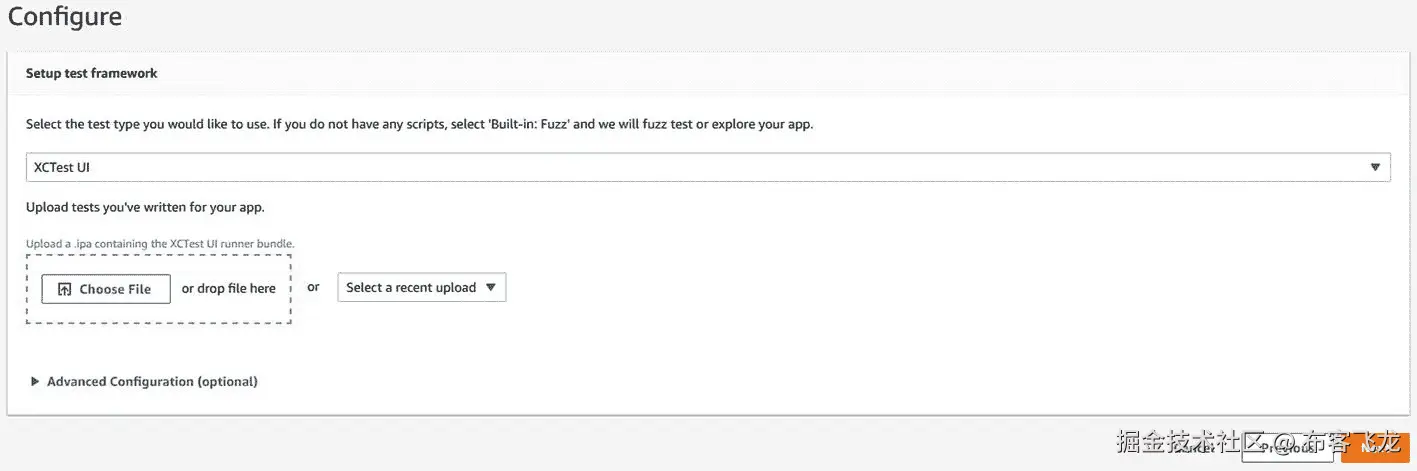The height and width of the screenshot is (471, 1417).
Task: Click the Advanced Configuration (optional) label
Action: coord(152,381)
